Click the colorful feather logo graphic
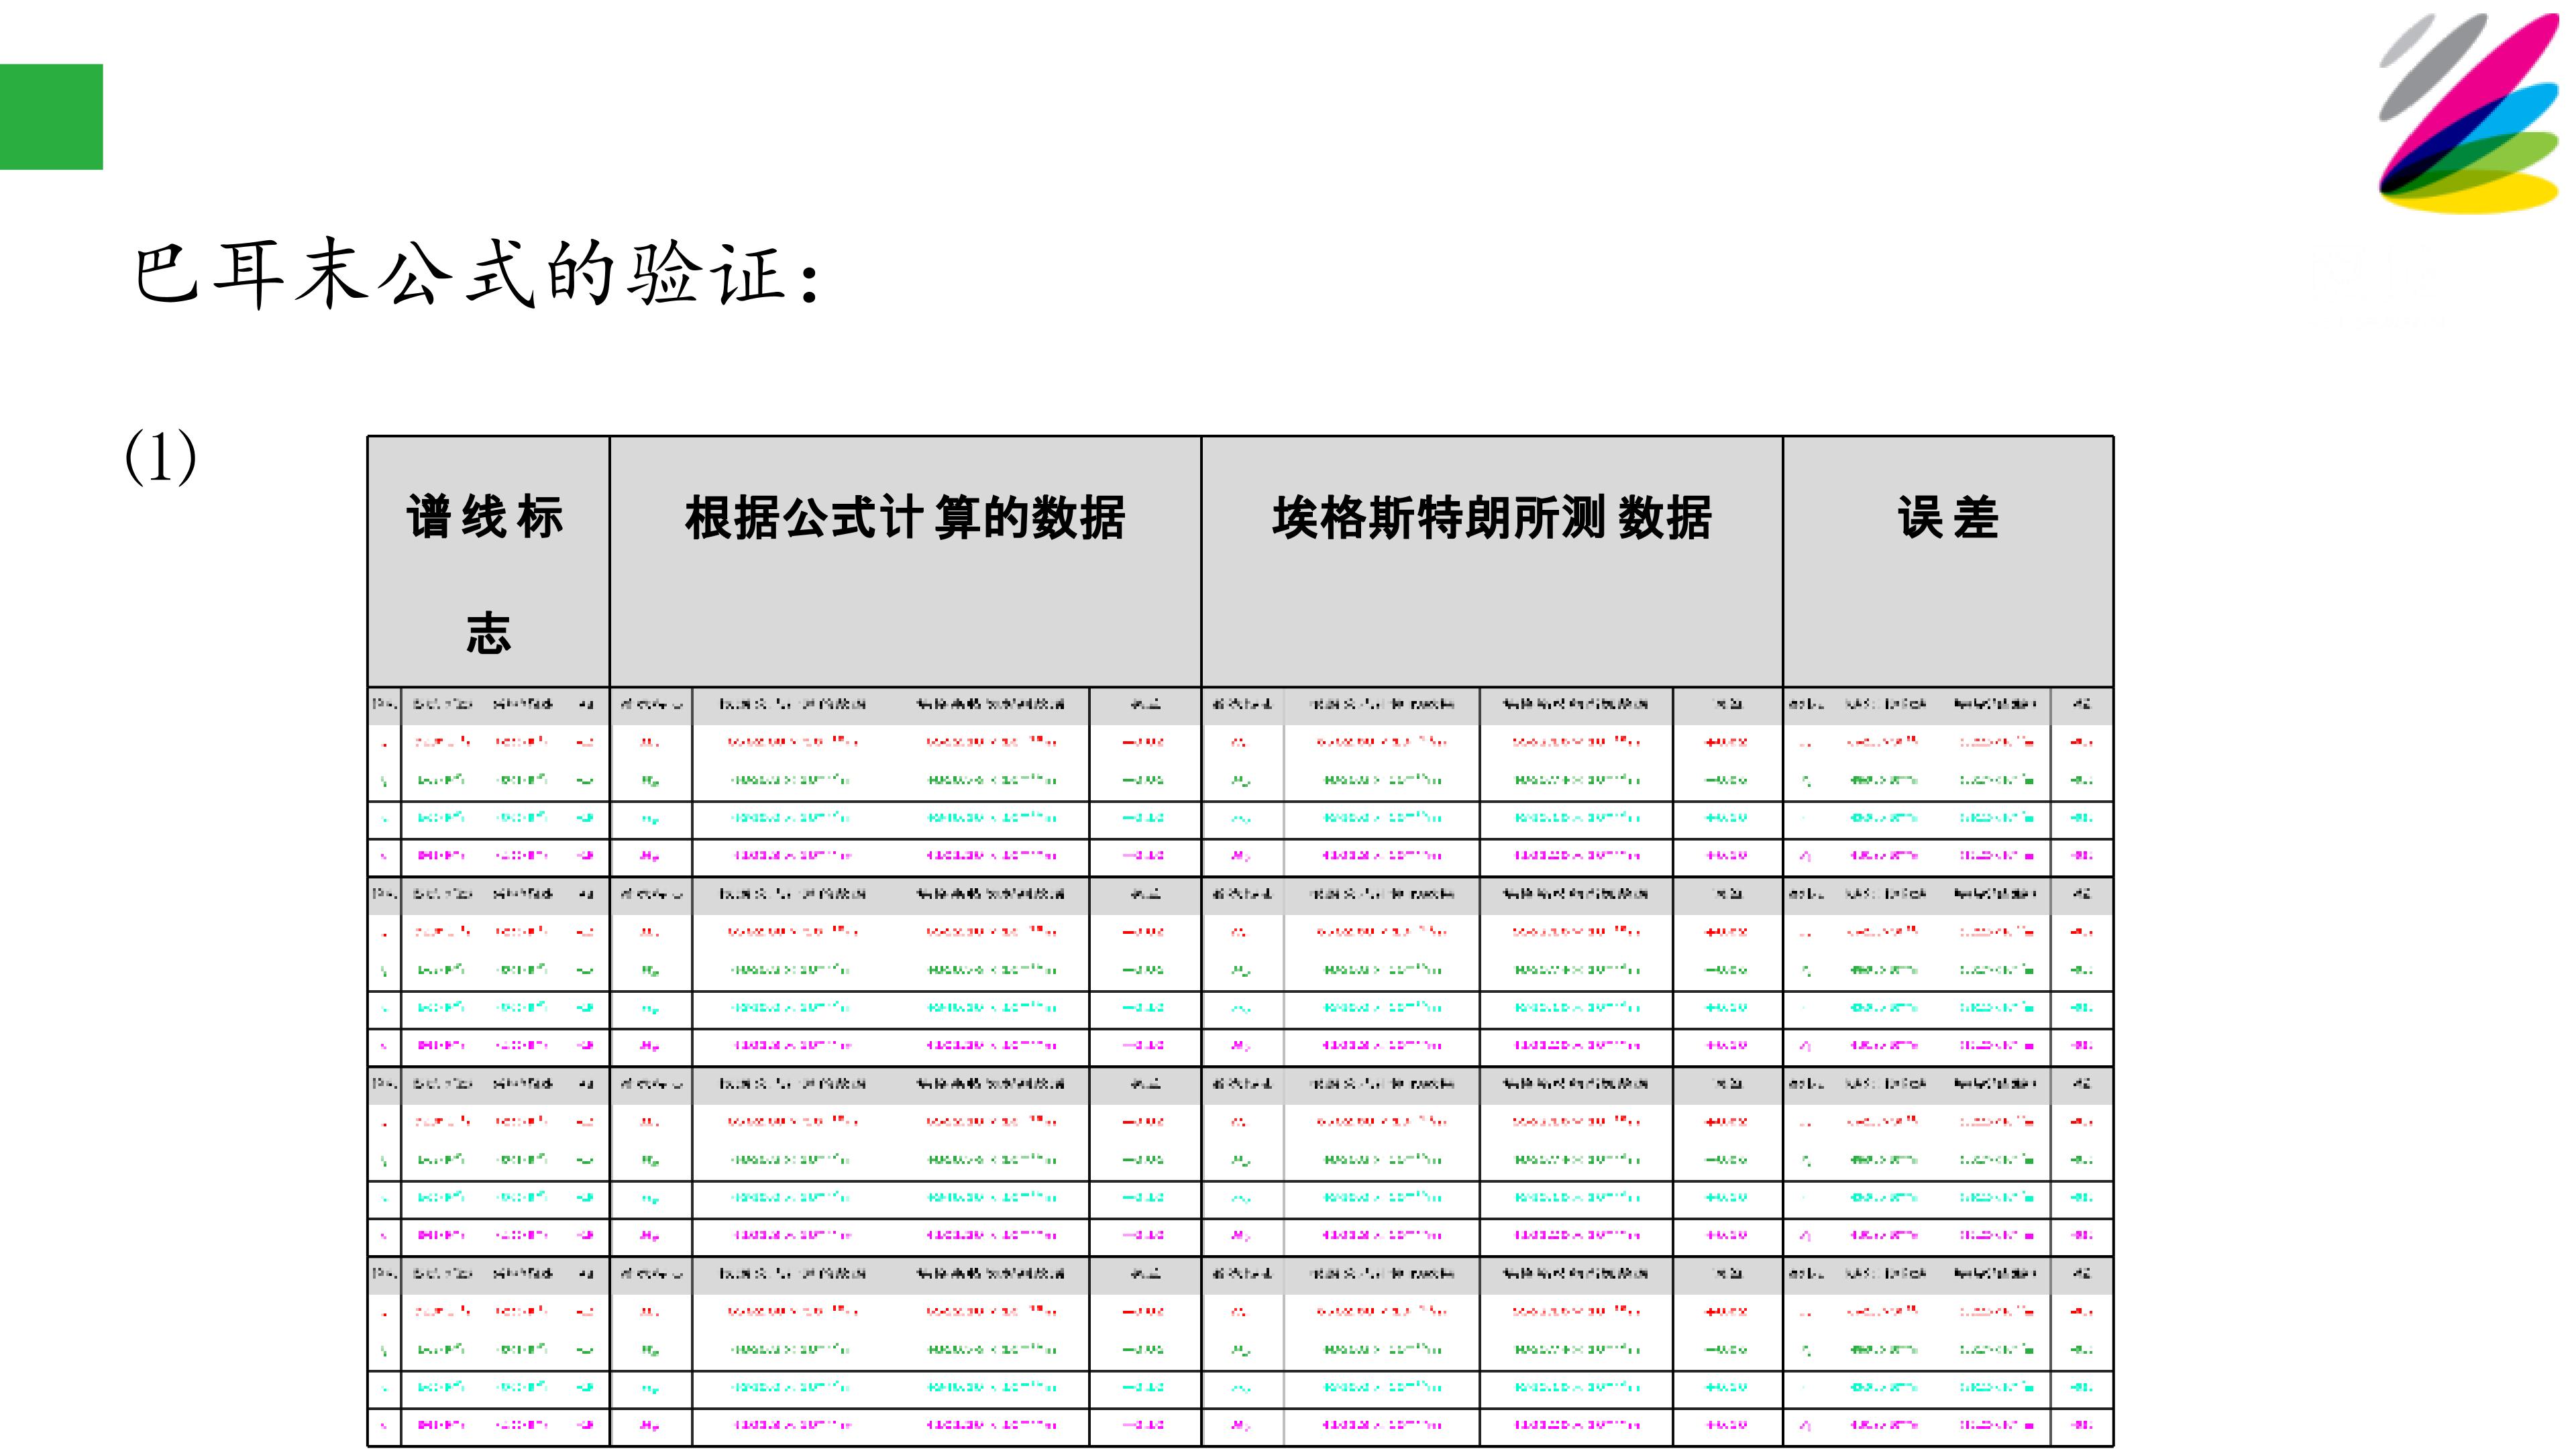The height and width of the screenshot is (1449, 2576). 2468,112
